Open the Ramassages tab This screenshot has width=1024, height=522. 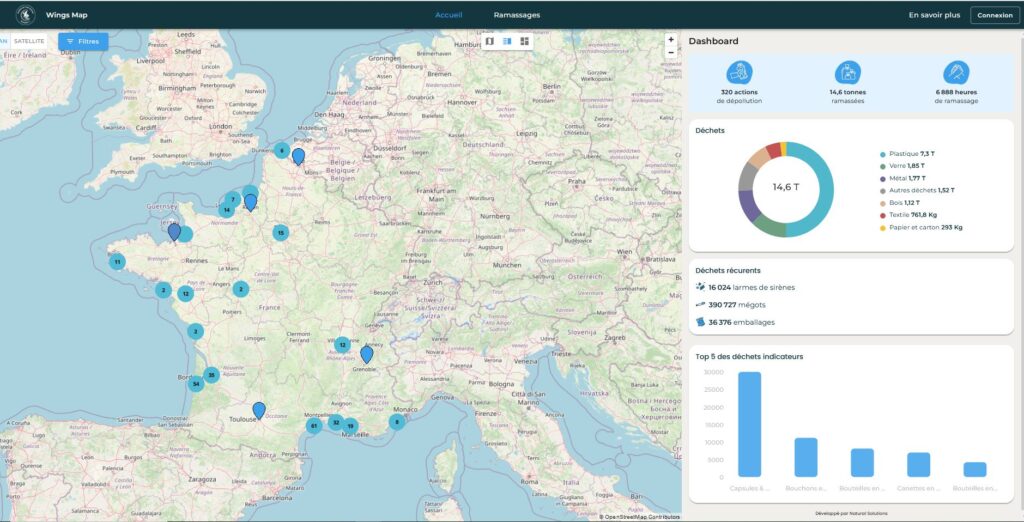click(x=516, y=15)
